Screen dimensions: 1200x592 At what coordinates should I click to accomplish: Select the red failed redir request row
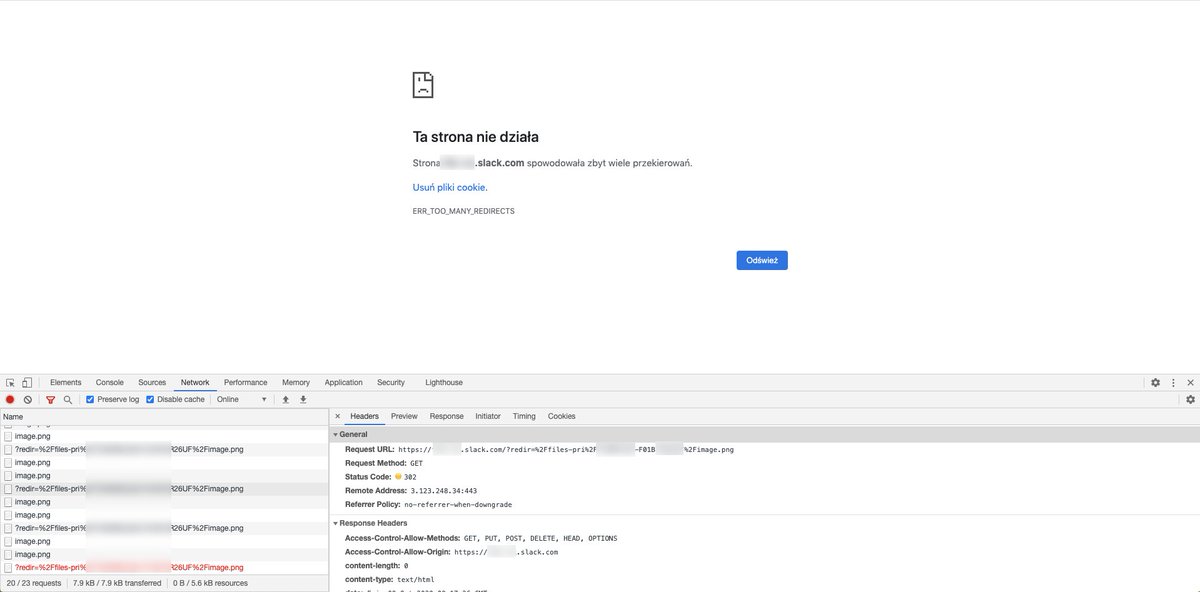pos(164,567)
